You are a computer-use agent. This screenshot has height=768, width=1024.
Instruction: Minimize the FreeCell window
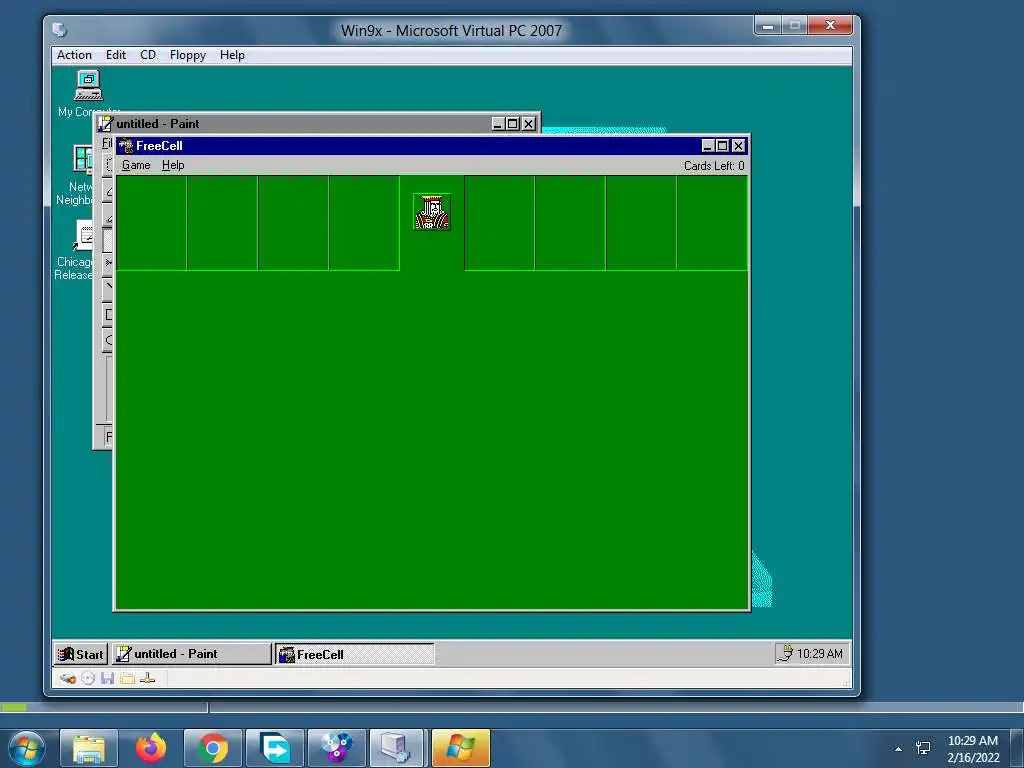[x=708, y=146]
